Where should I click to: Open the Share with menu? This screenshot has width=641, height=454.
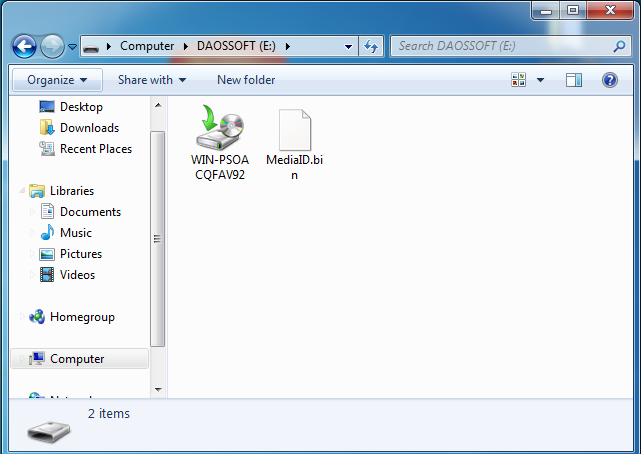152,80
